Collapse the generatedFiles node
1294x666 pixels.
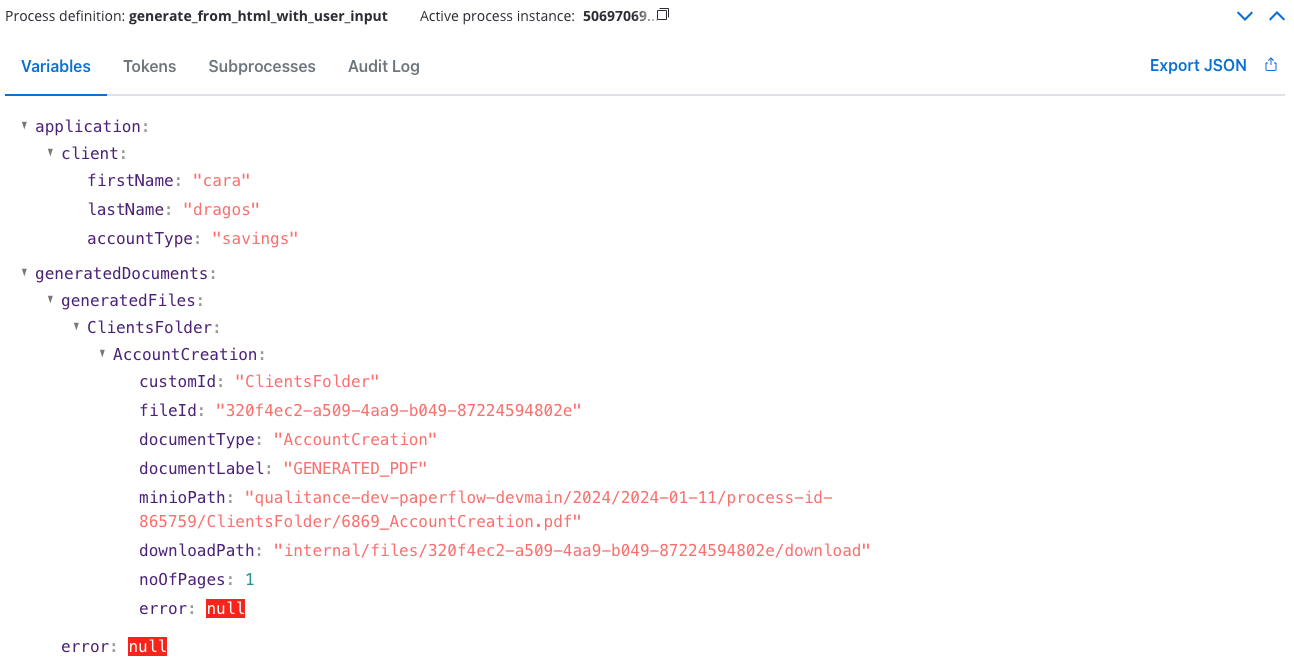pos(50,299)
